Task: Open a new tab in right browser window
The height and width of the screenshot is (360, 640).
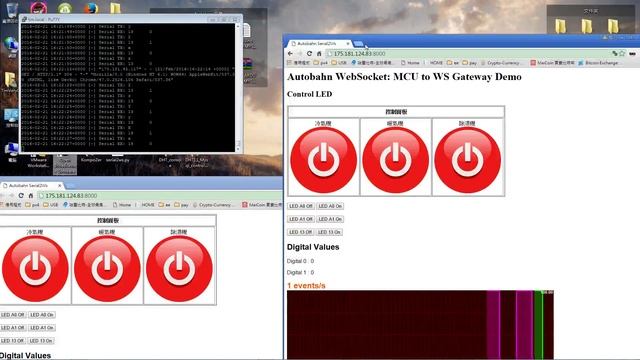Action: click(x=358, y=44)
